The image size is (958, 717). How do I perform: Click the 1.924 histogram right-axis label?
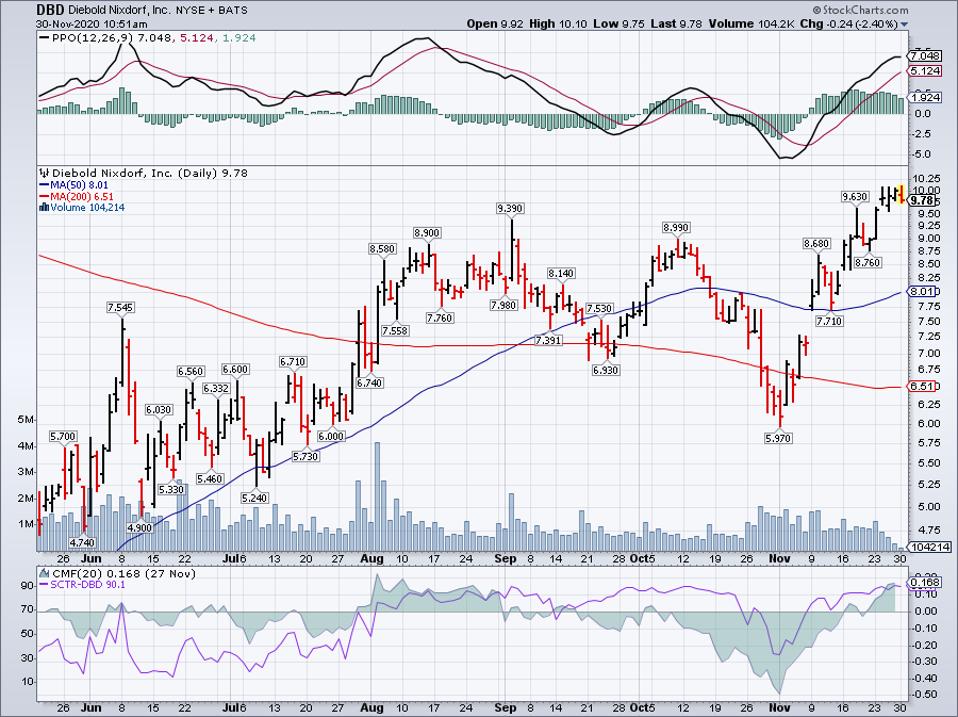(924, 98)
